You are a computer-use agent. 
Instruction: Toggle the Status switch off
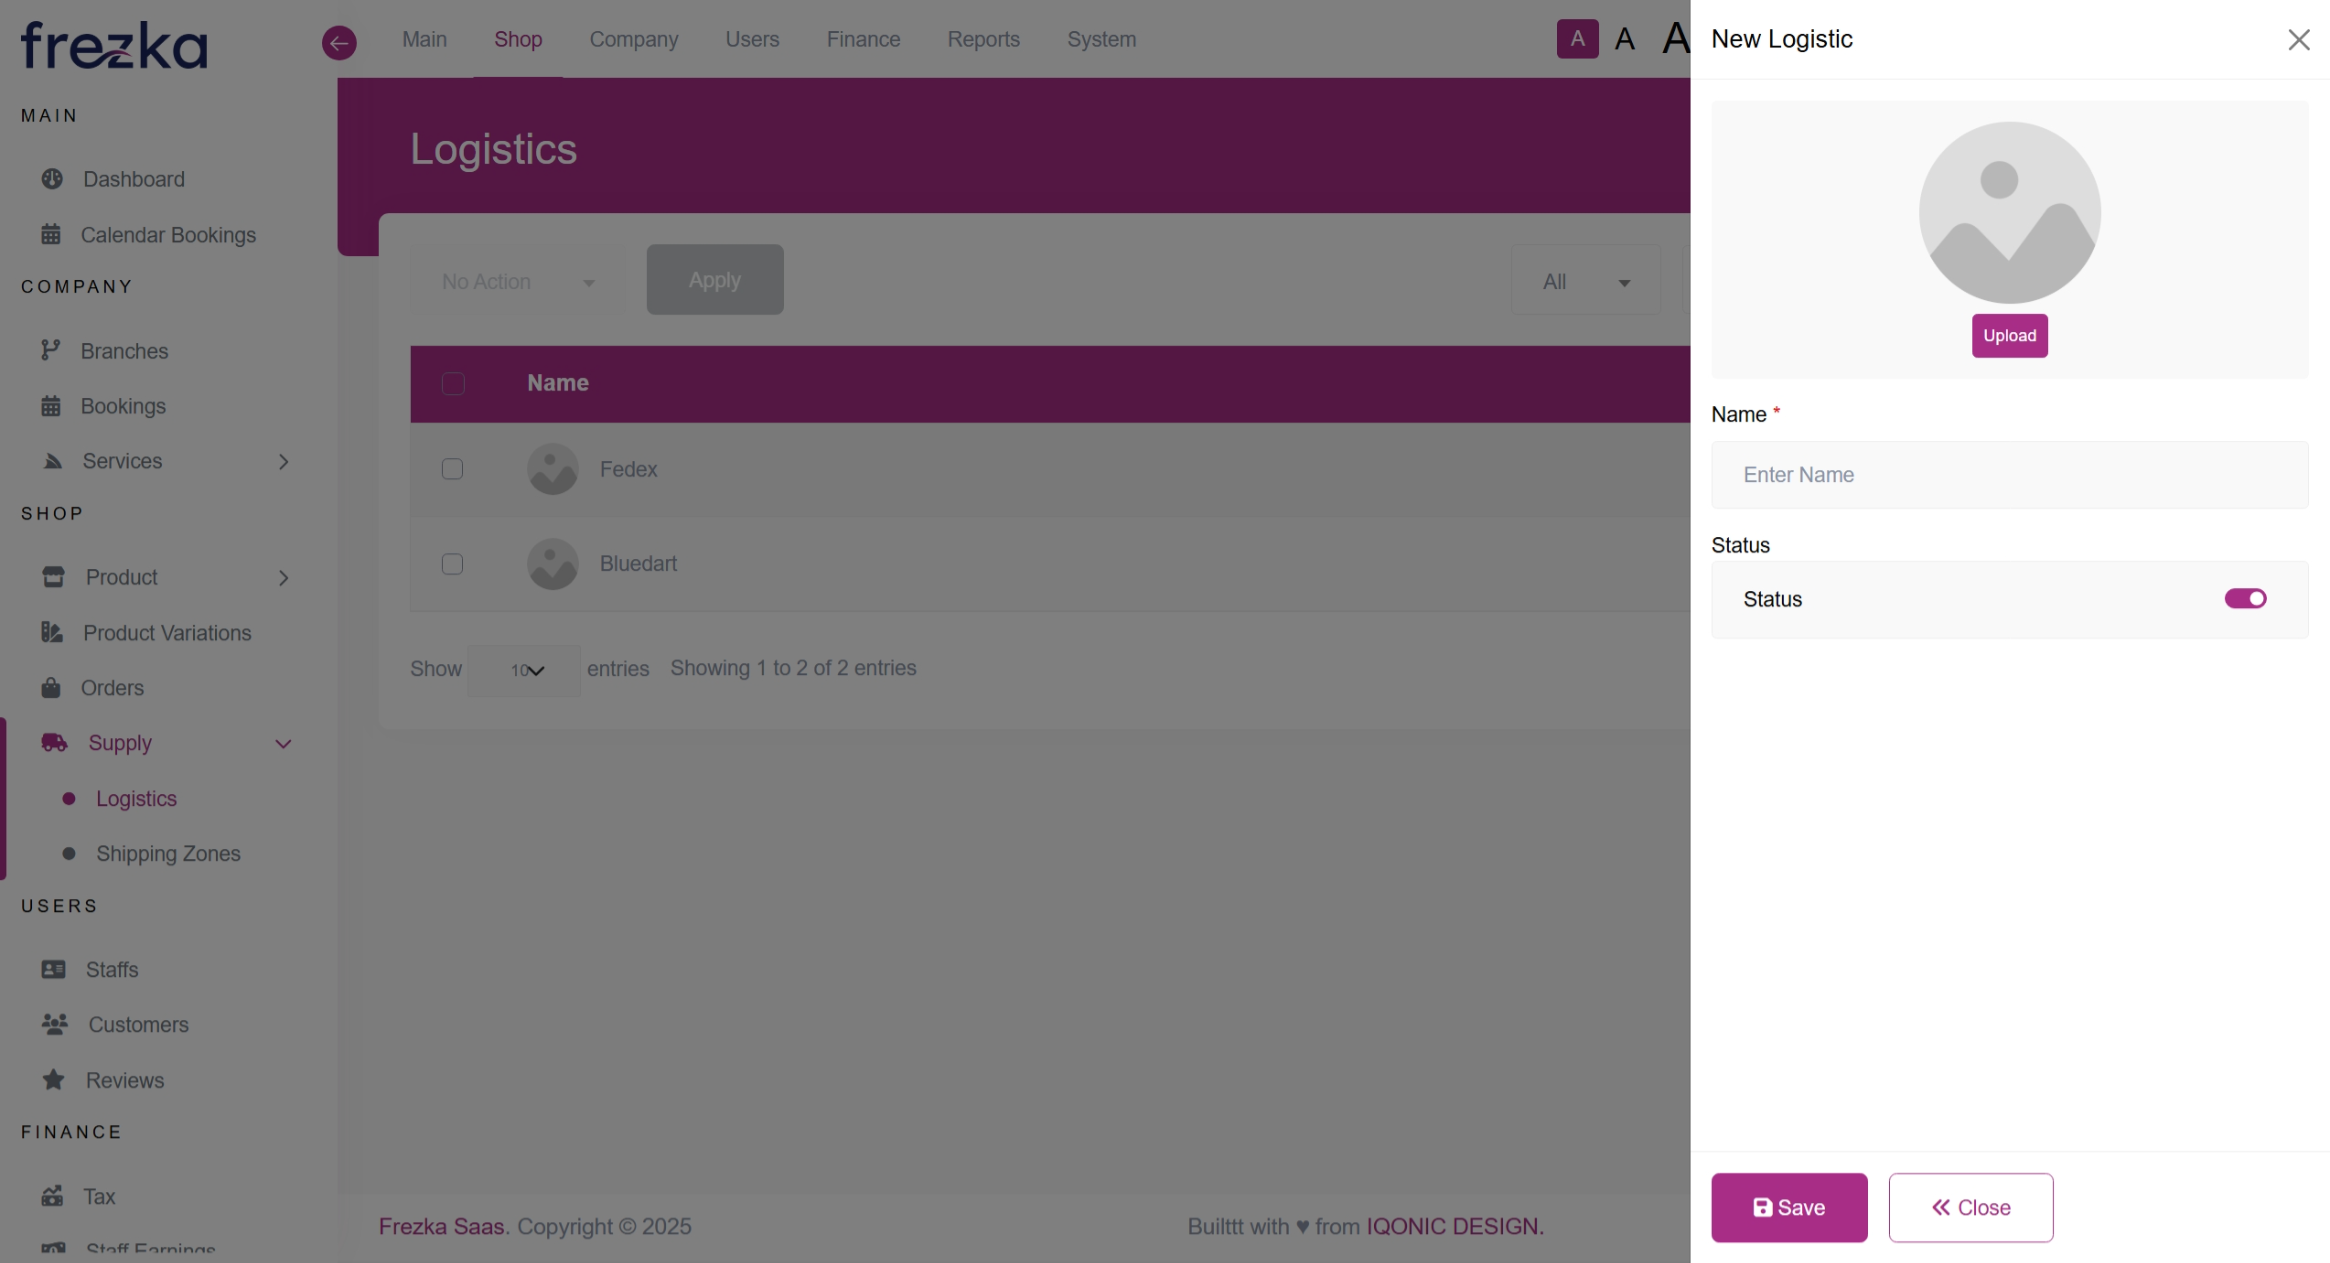(2245, 599)
